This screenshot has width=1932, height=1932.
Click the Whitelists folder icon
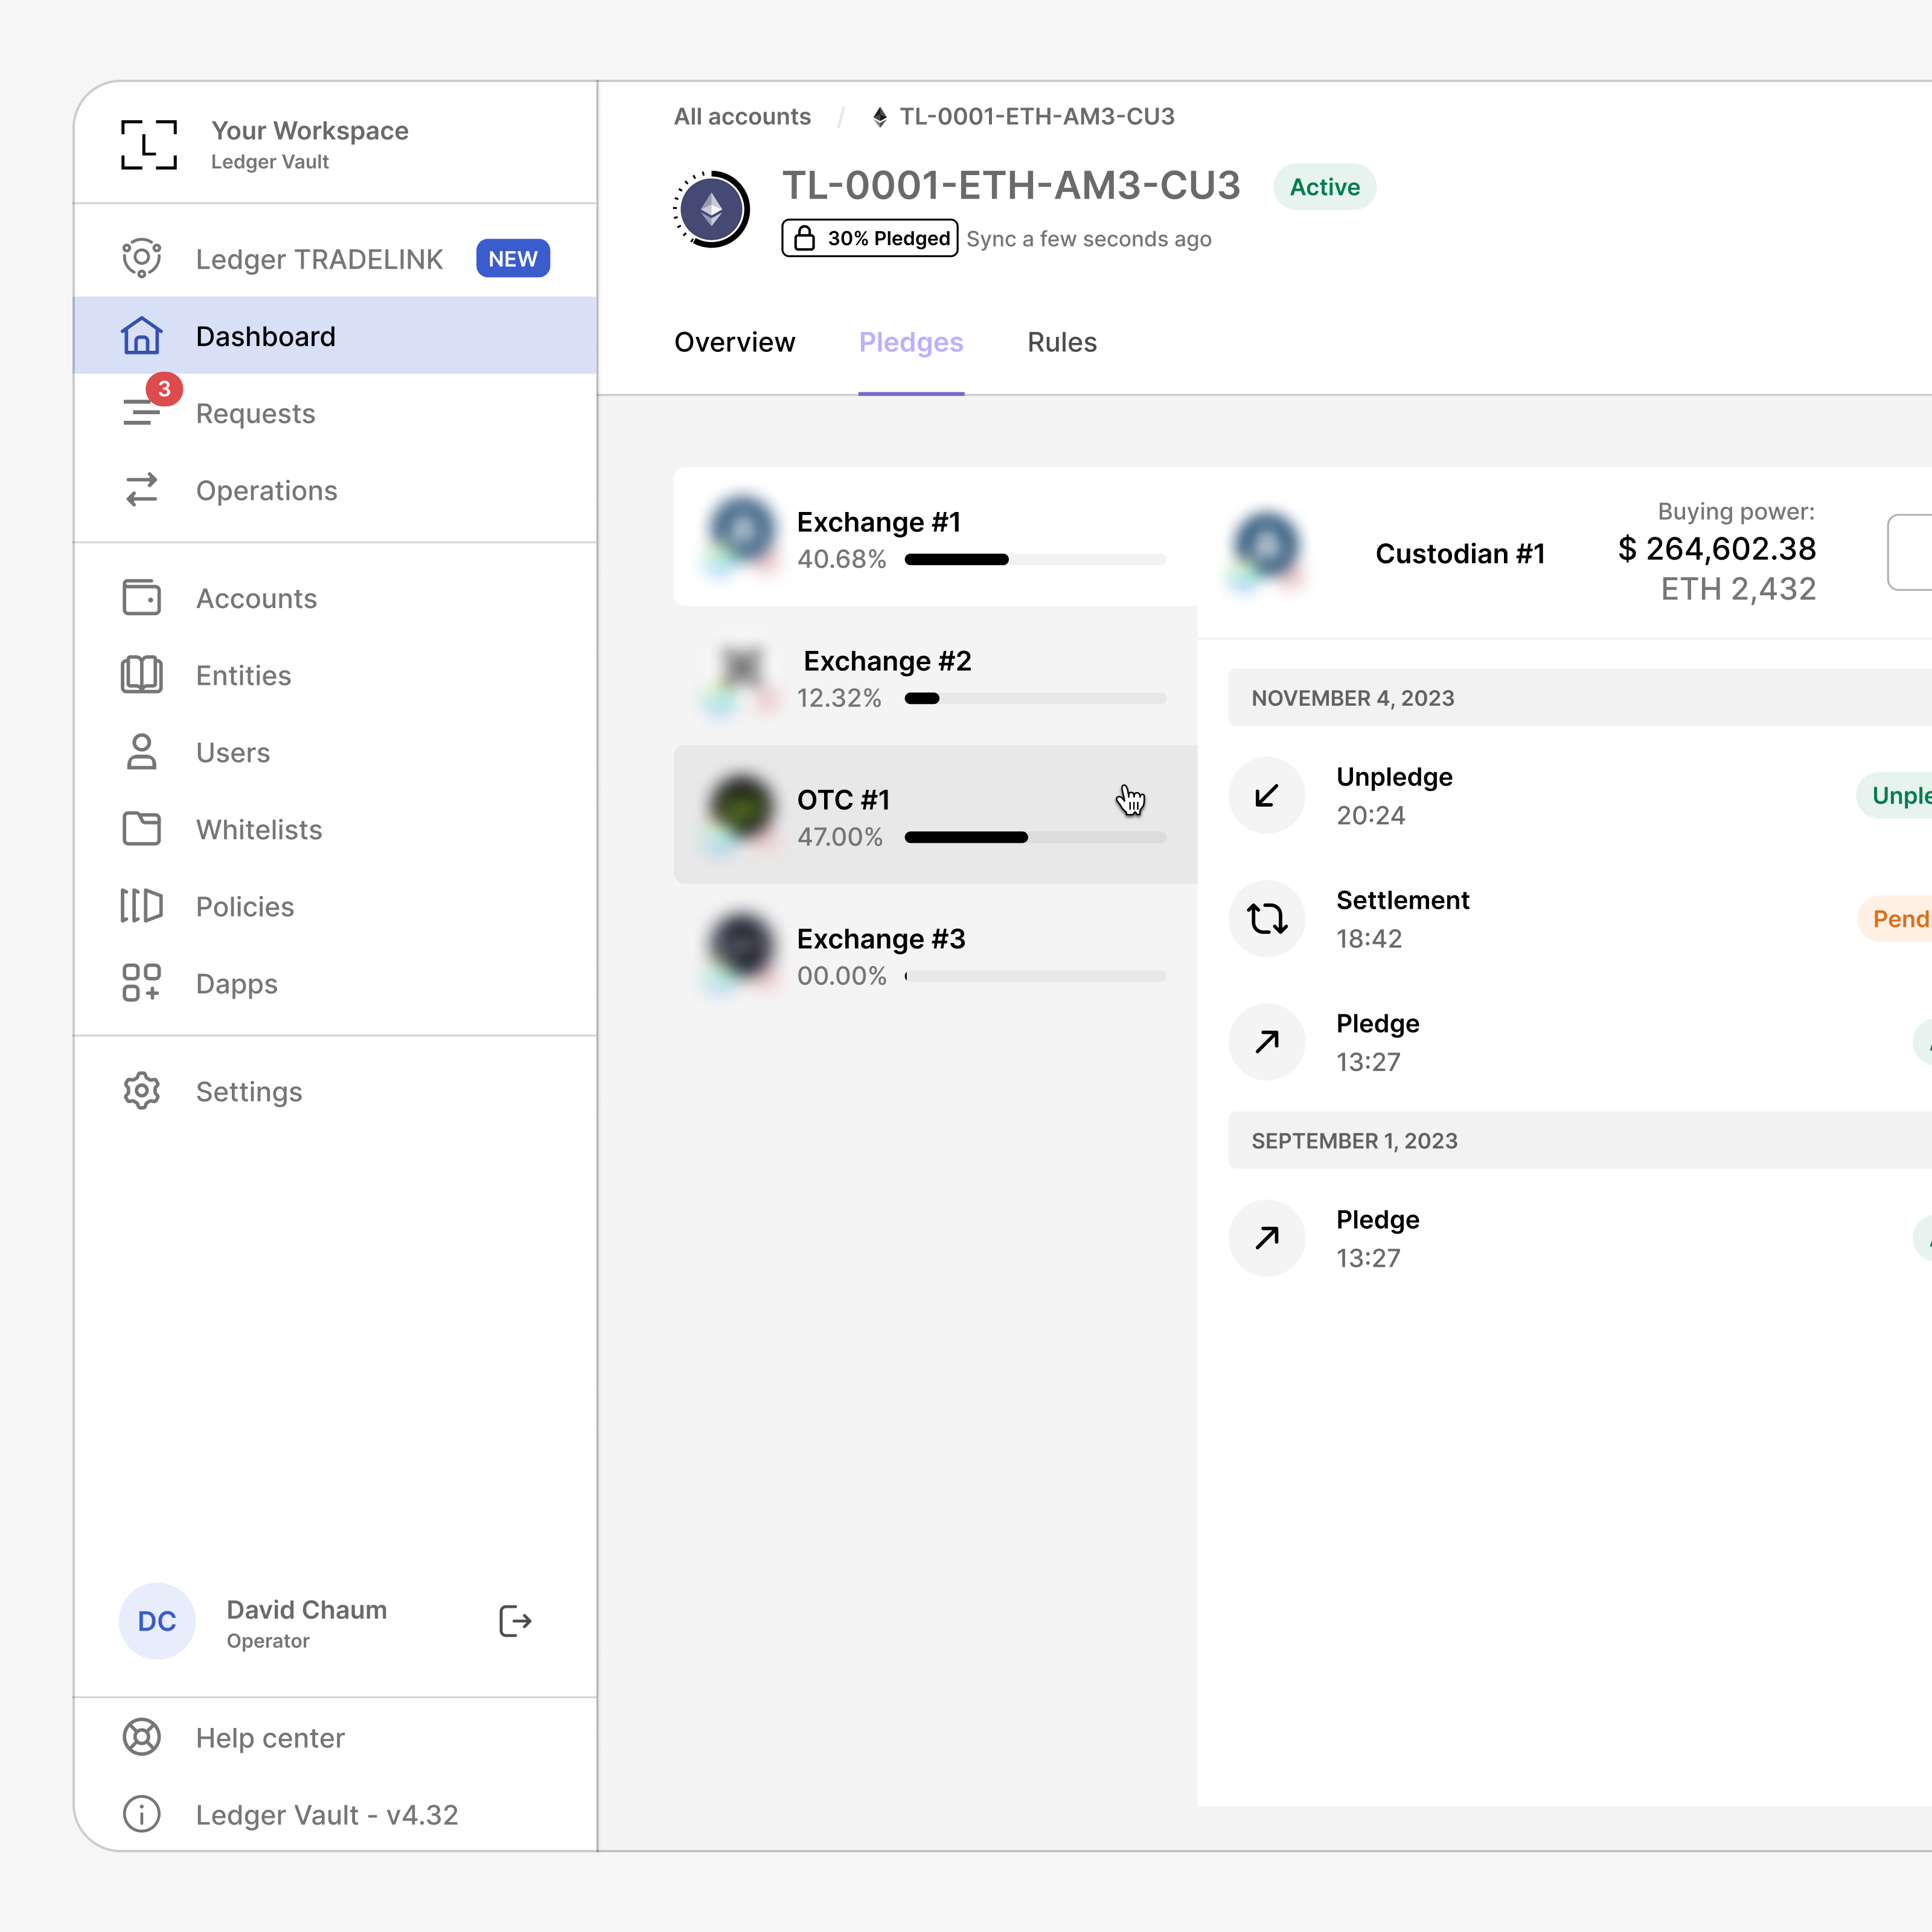tap(141, 829)
